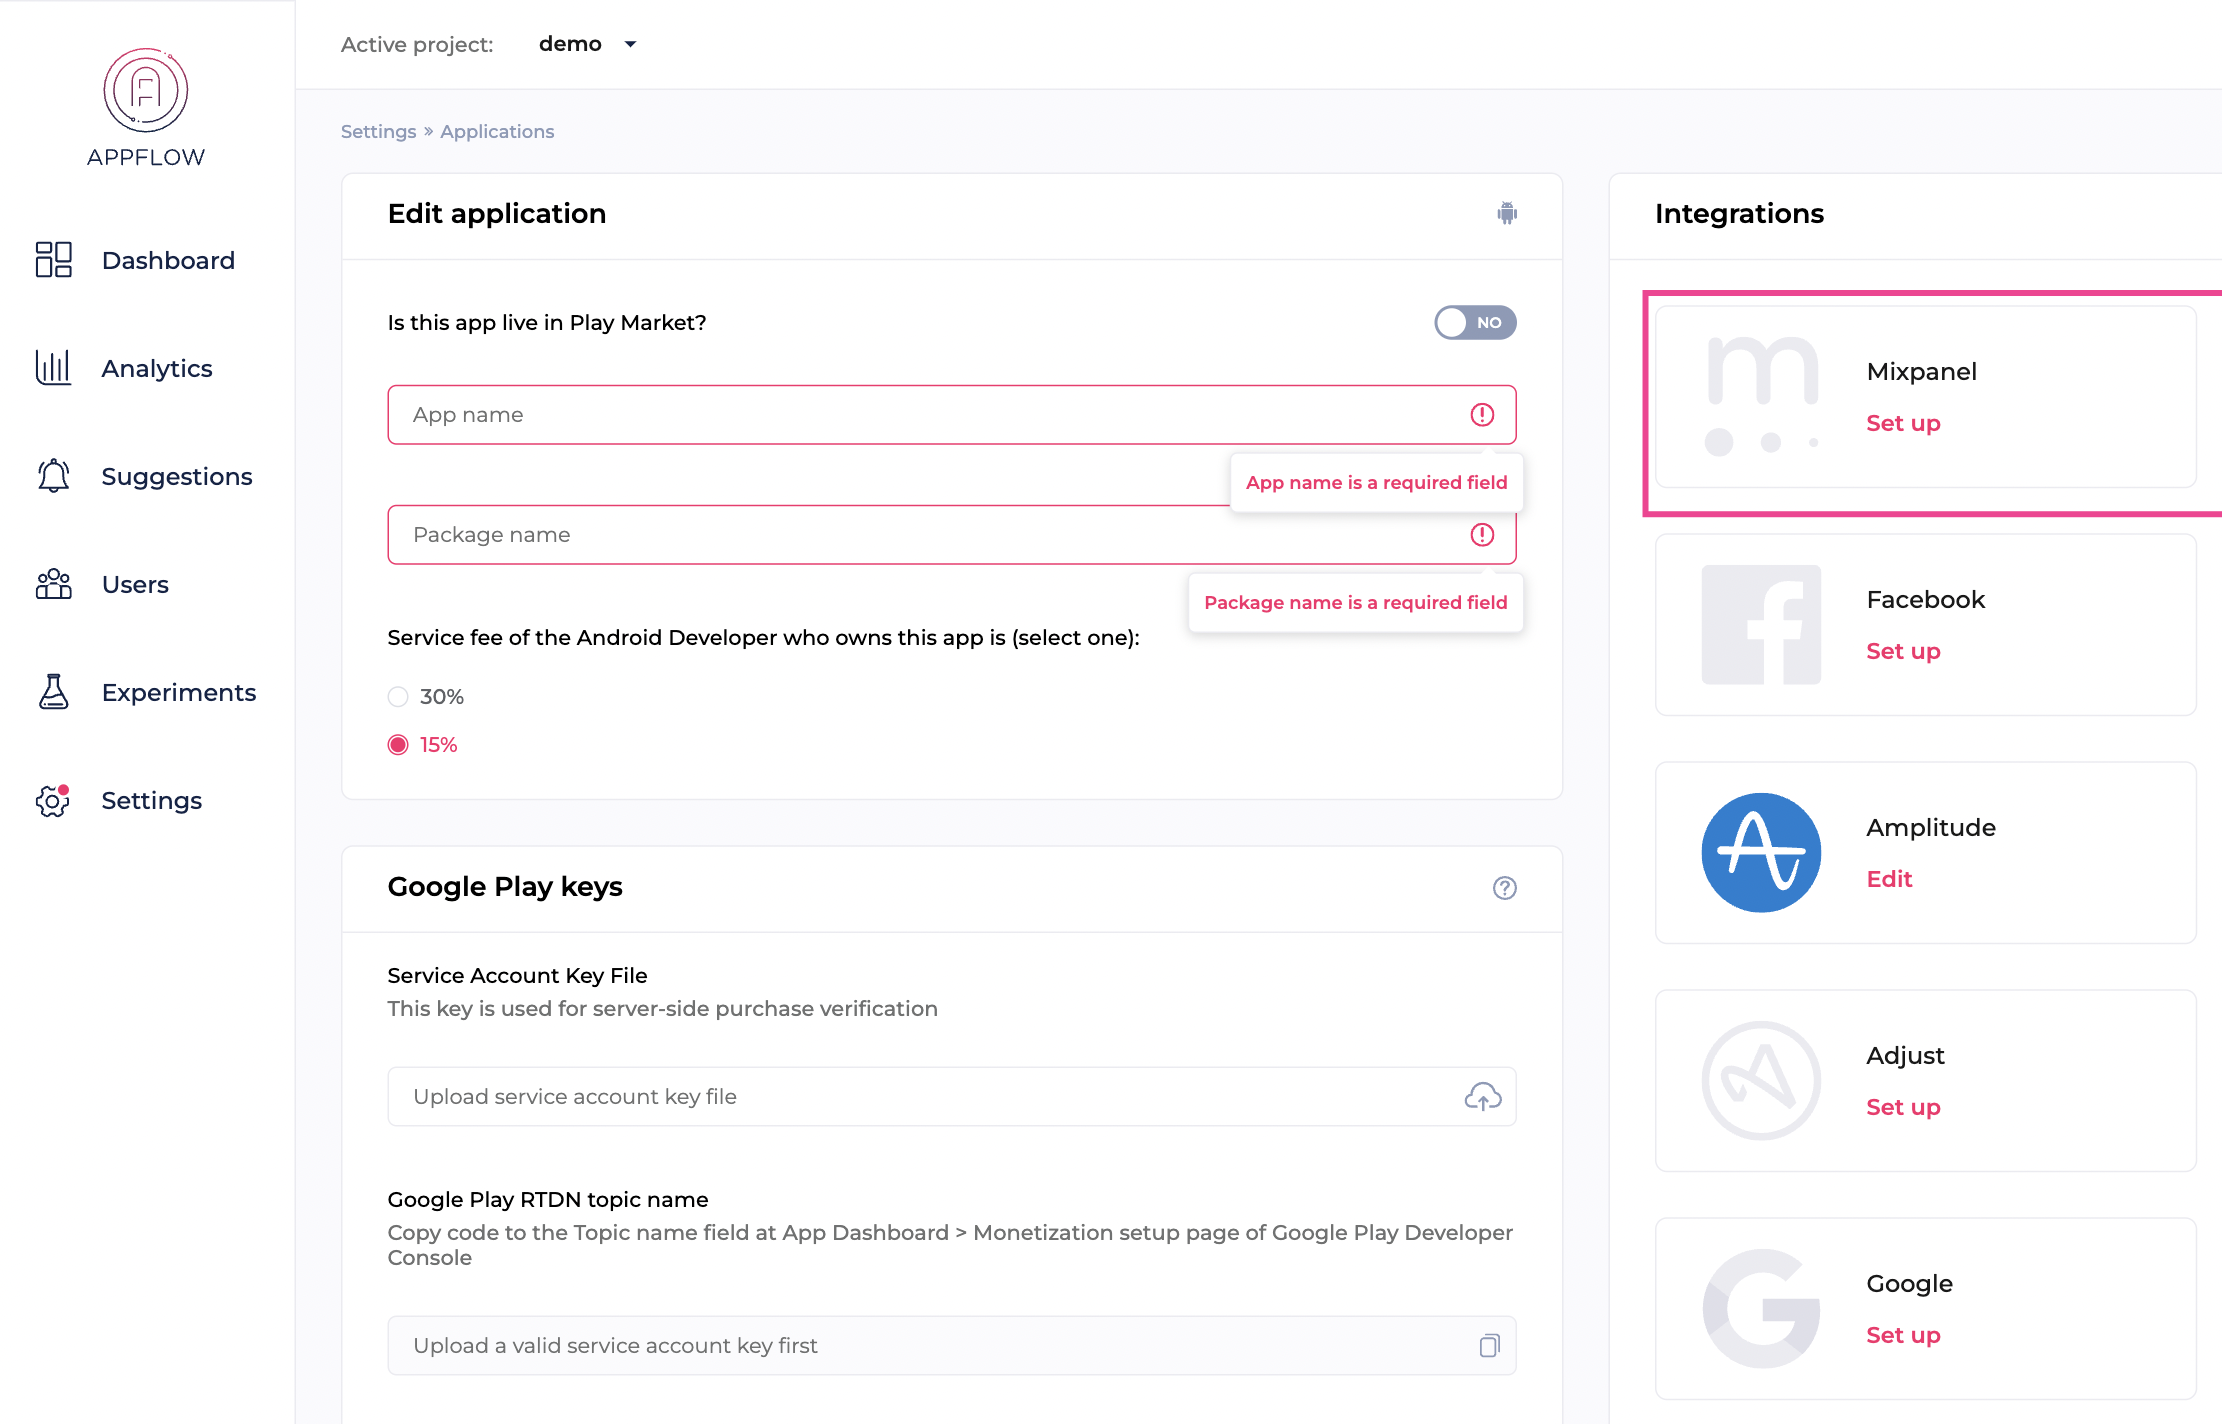Click the Google Play keys help icon
This screenshot has width=2222, height=1424.
pyautogui.click(x=1504, y=888)
